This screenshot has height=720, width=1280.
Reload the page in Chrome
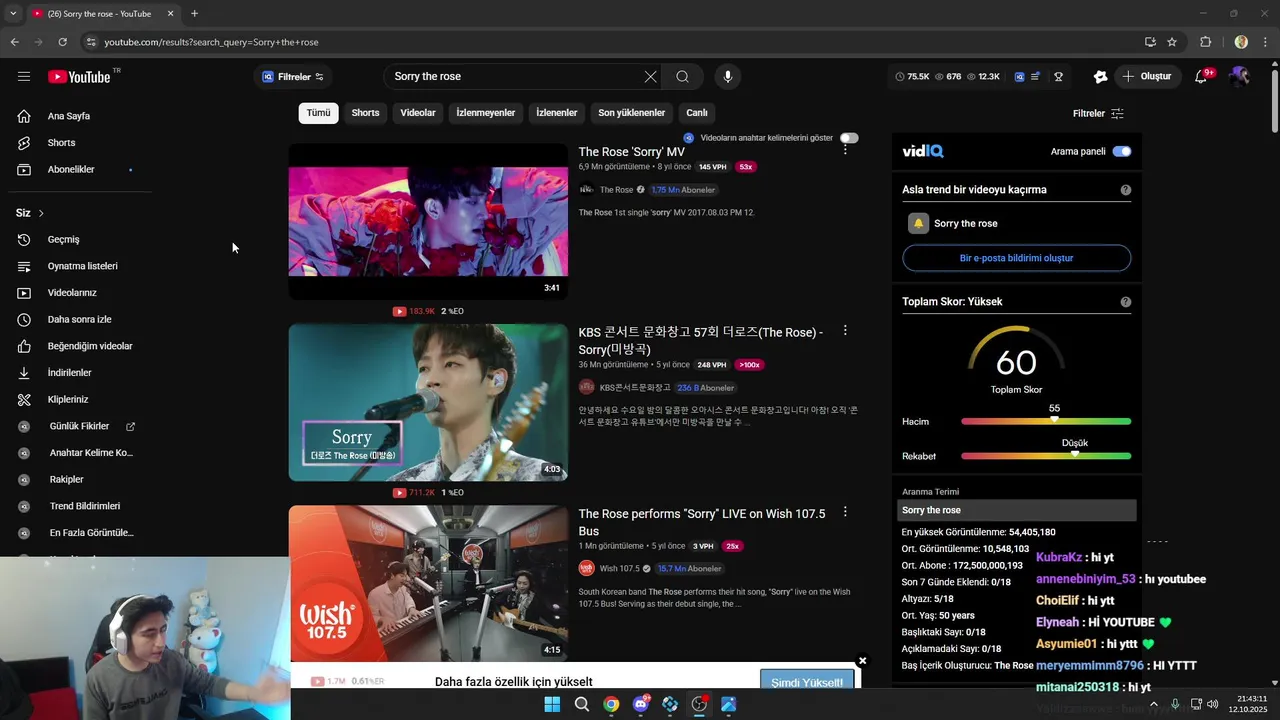[x=62, y=42]
